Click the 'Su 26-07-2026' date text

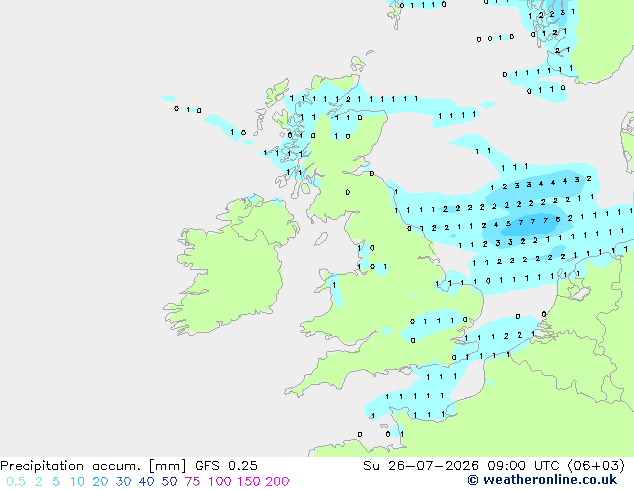(x=421, y=466)
